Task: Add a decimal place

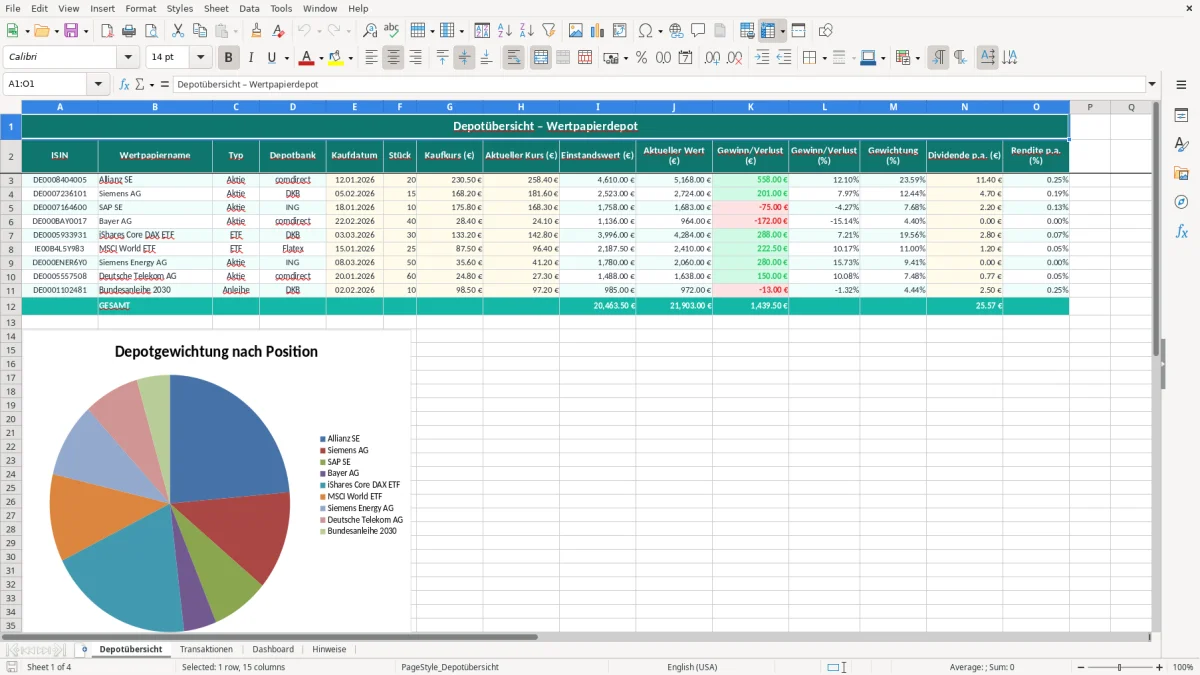Action: coord(713,58)
